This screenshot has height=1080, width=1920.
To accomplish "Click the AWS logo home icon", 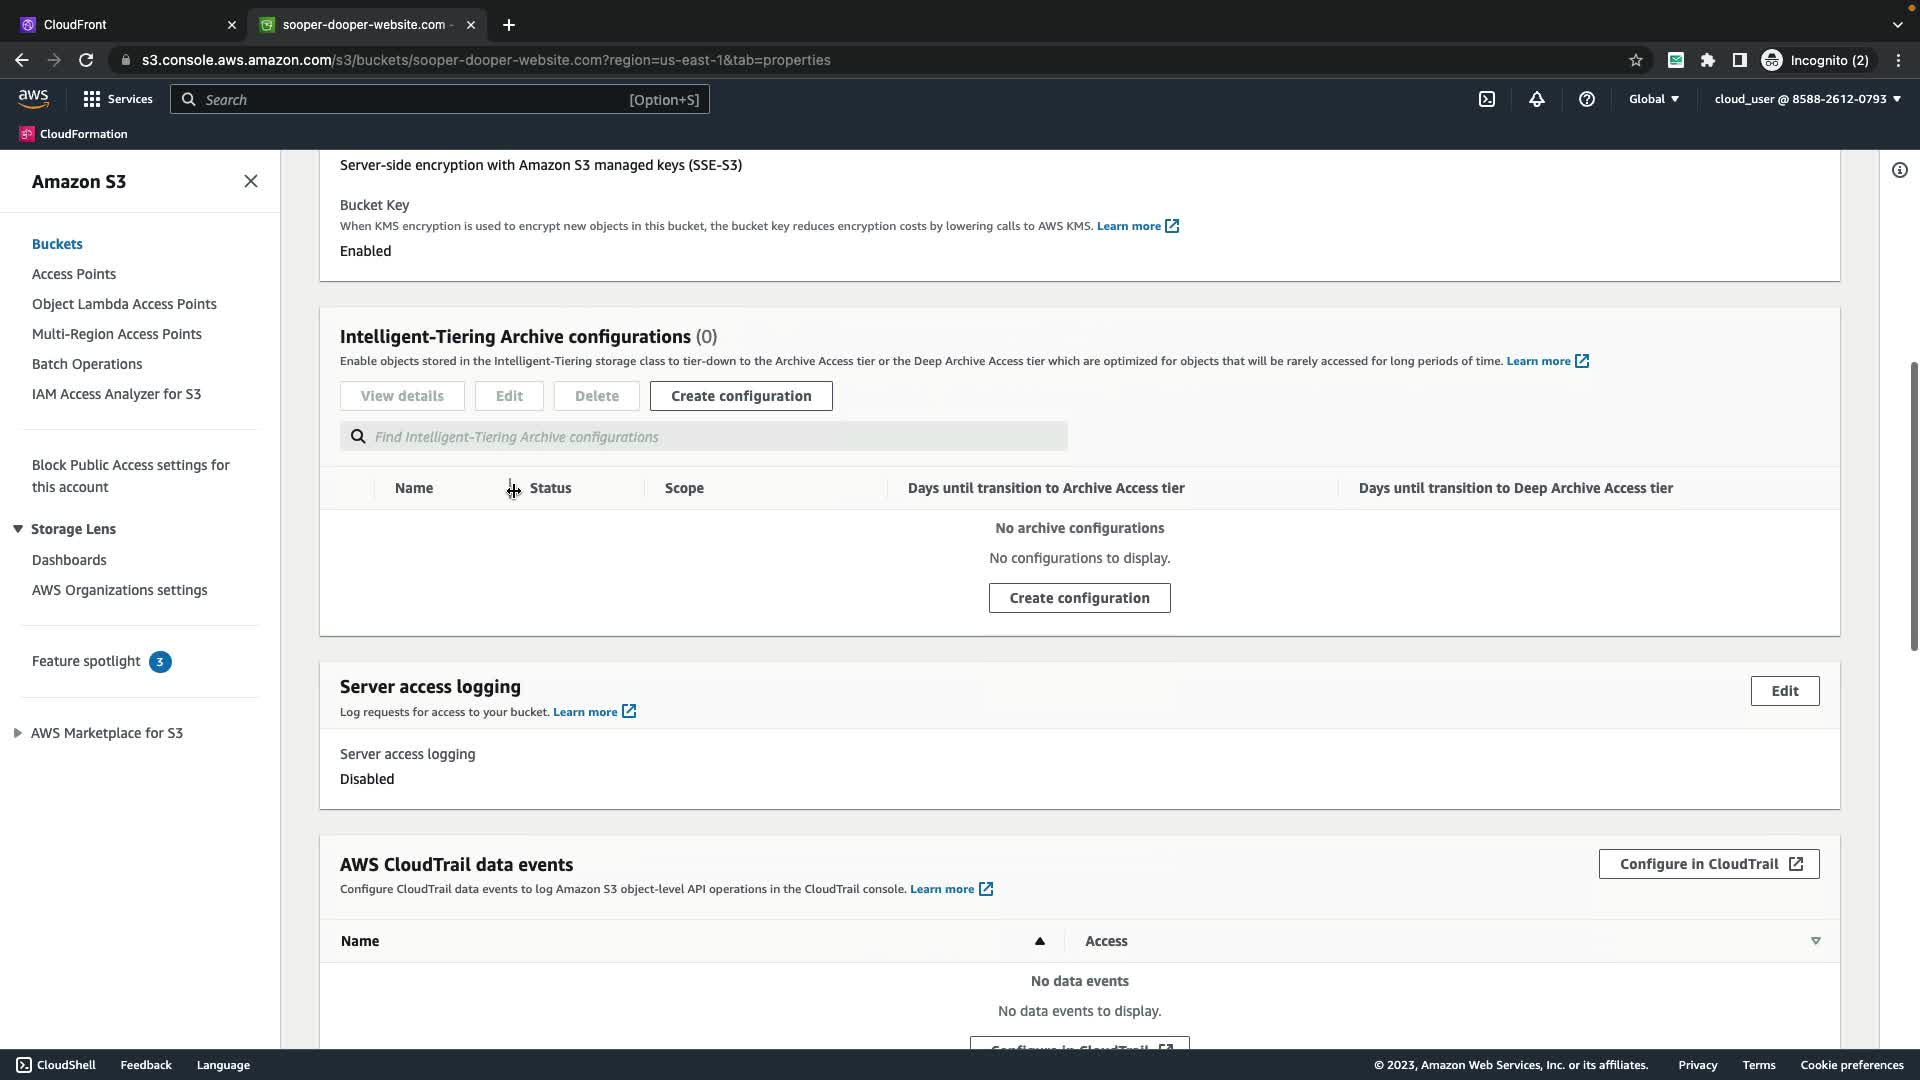I will (33, 98).
